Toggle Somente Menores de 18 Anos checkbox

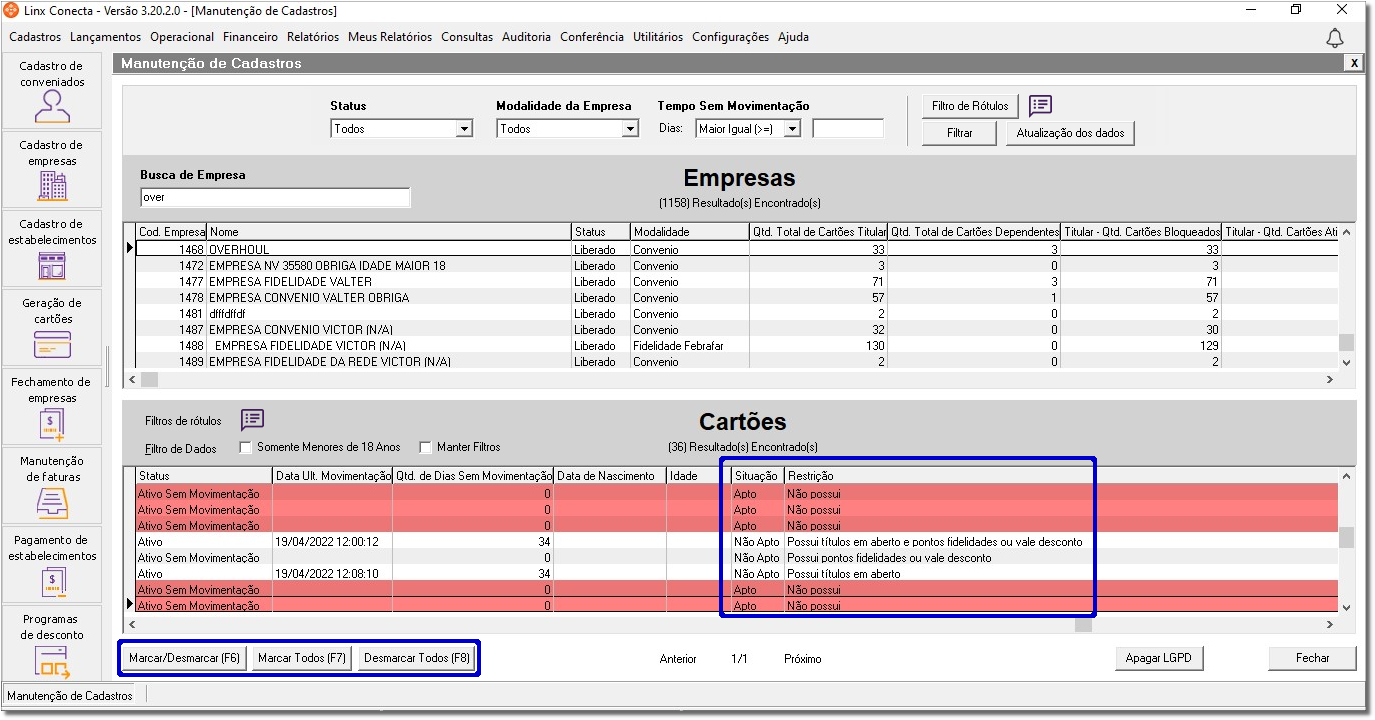click(246, 447)
